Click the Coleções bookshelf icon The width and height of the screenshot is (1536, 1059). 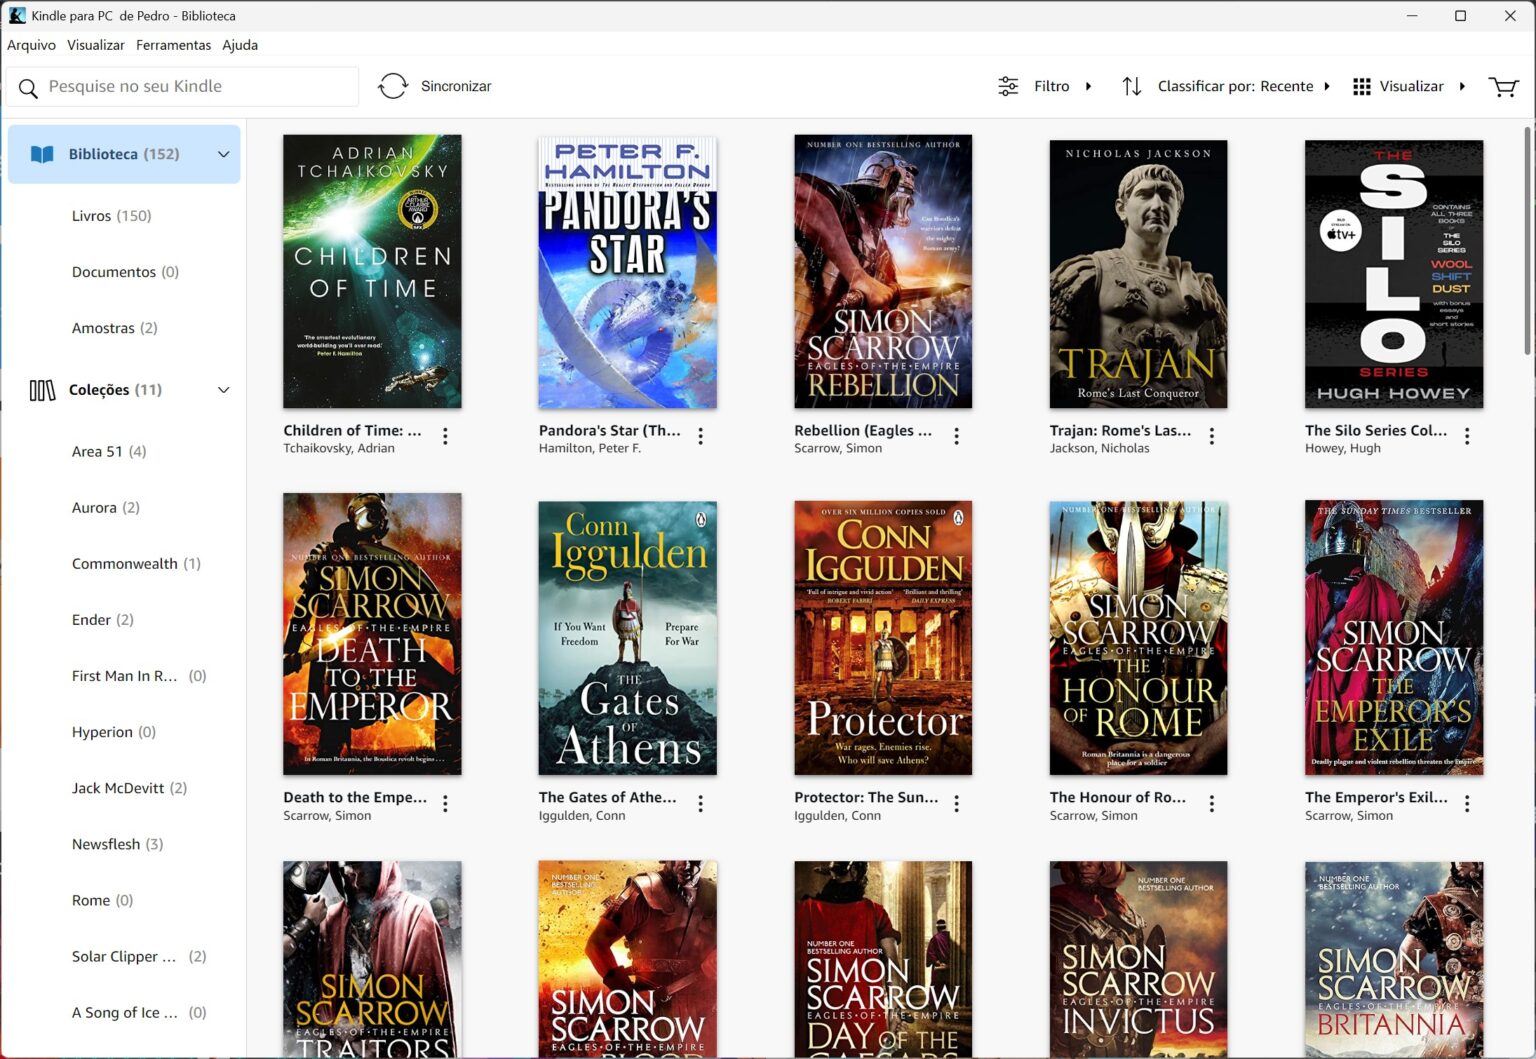42,390
